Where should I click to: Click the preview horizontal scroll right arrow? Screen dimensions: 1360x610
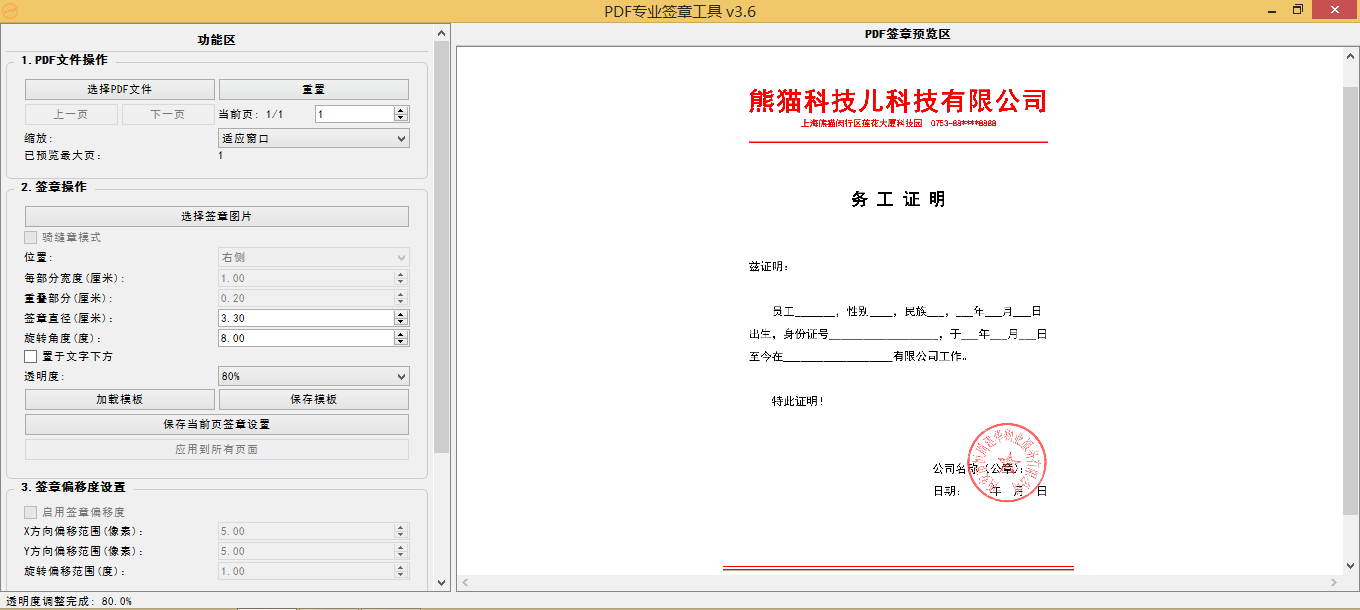point(1335,582)
